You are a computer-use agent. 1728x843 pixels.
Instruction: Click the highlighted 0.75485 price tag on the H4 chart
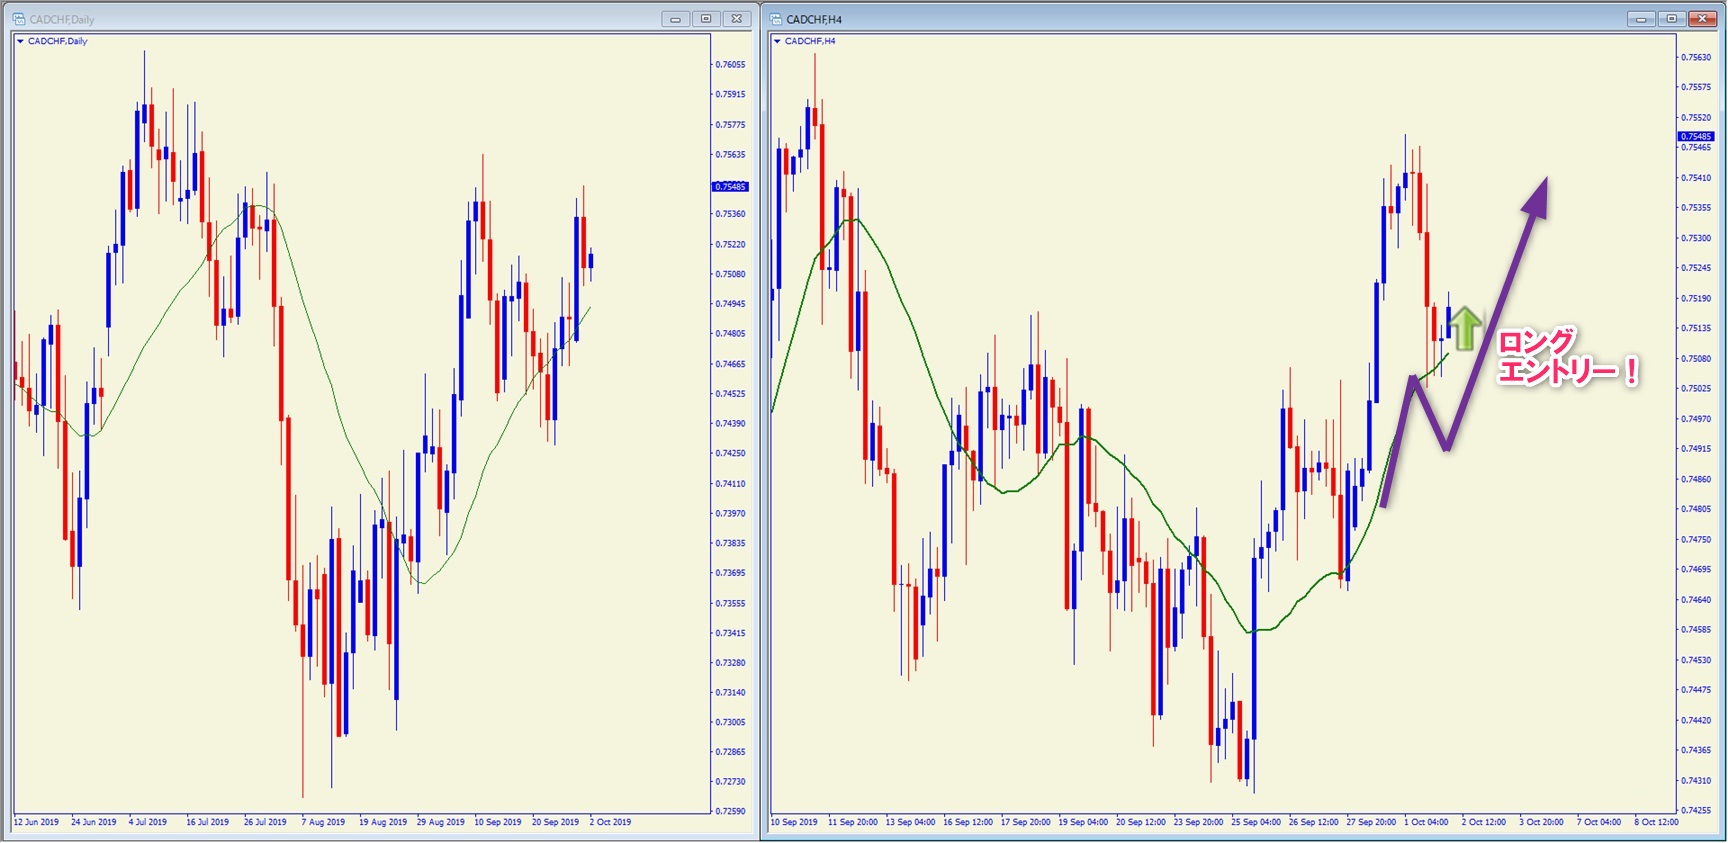pyautogui.click(x=1695, y=137)
